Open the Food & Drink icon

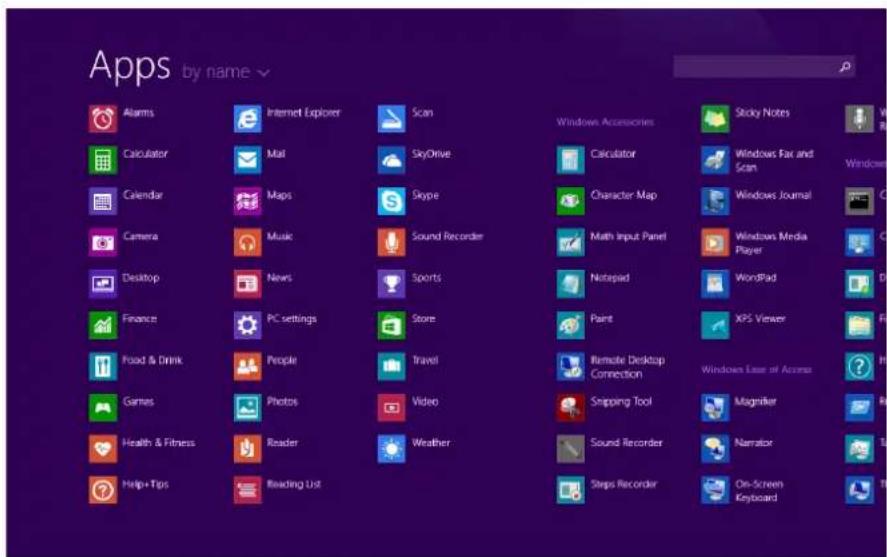pyautogui.click(x=103, y=366)
